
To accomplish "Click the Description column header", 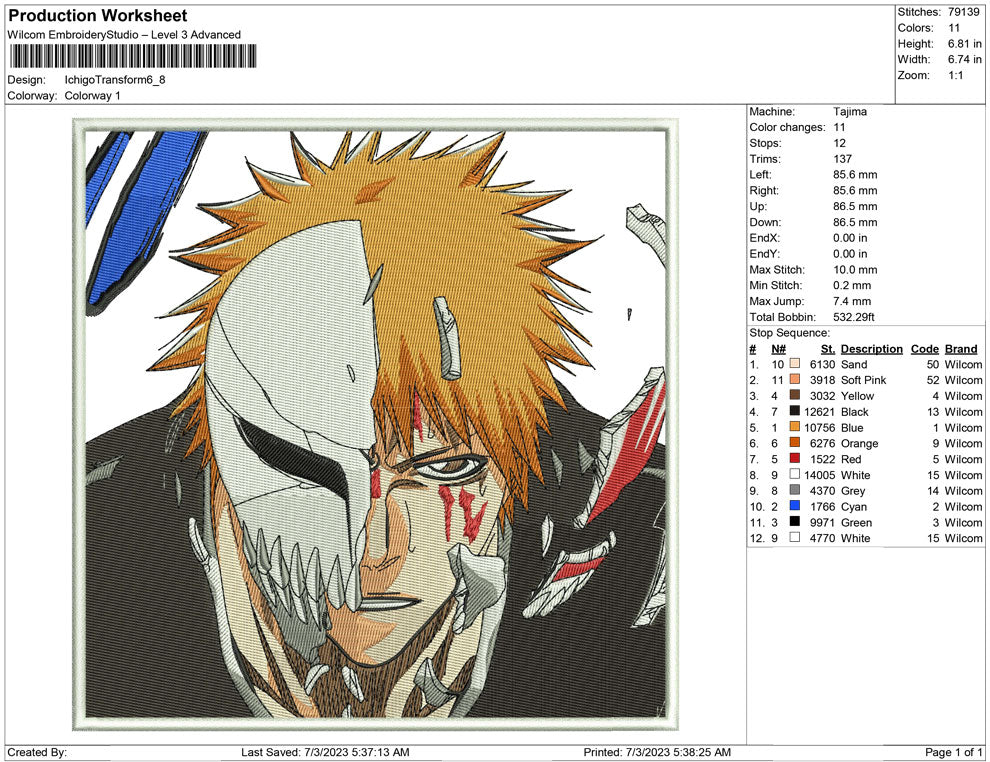I will (871, 349).
